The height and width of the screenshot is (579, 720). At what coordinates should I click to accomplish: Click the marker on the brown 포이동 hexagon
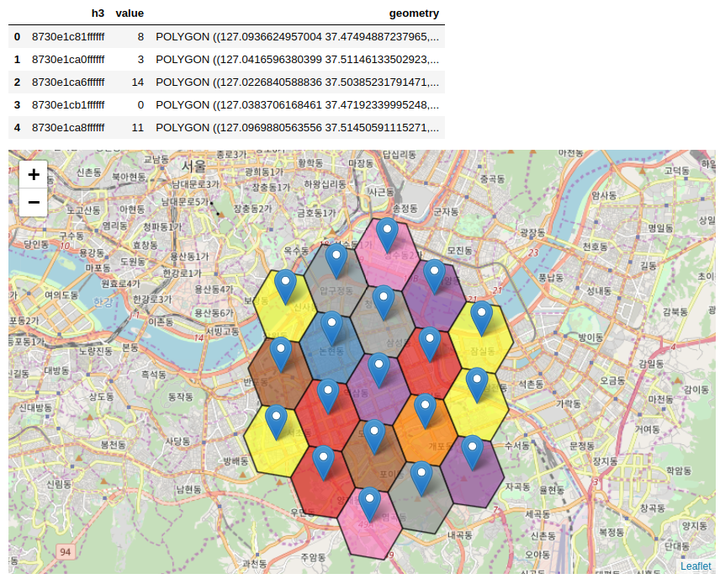click(x=374, y=437)
